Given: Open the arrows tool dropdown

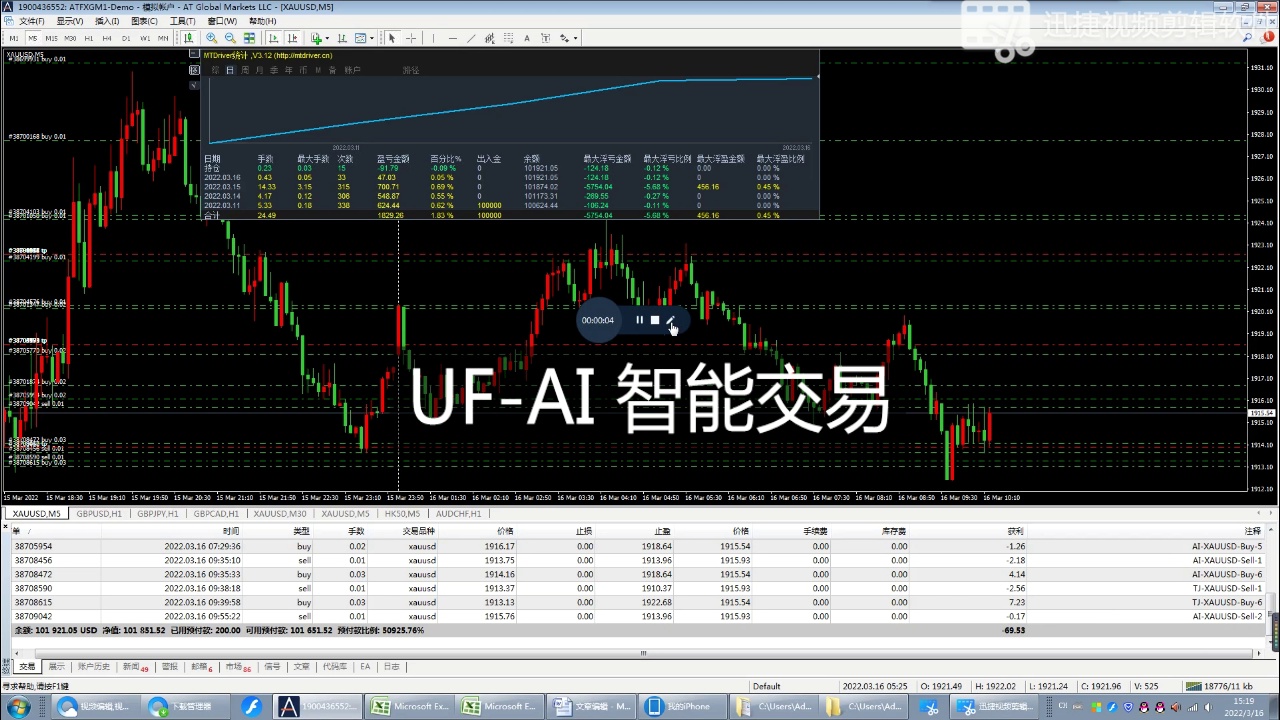Looking at the screenshot, I should click(576, 38).
